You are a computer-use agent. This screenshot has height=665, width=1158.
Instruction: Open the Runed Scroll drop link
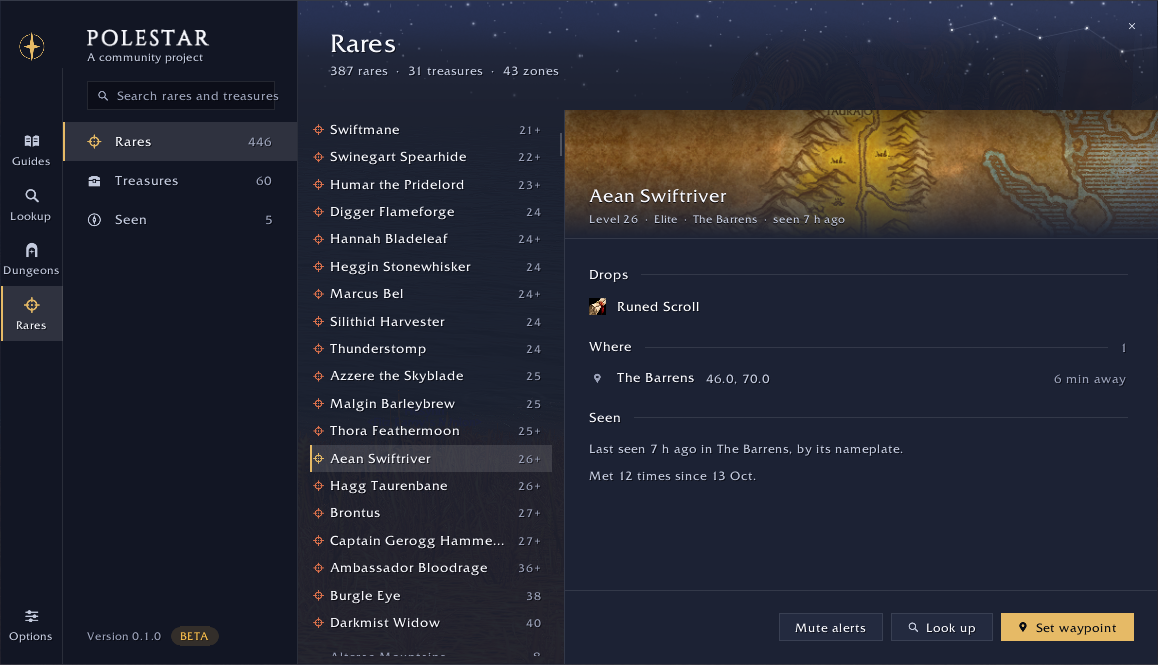click(657, 307)
